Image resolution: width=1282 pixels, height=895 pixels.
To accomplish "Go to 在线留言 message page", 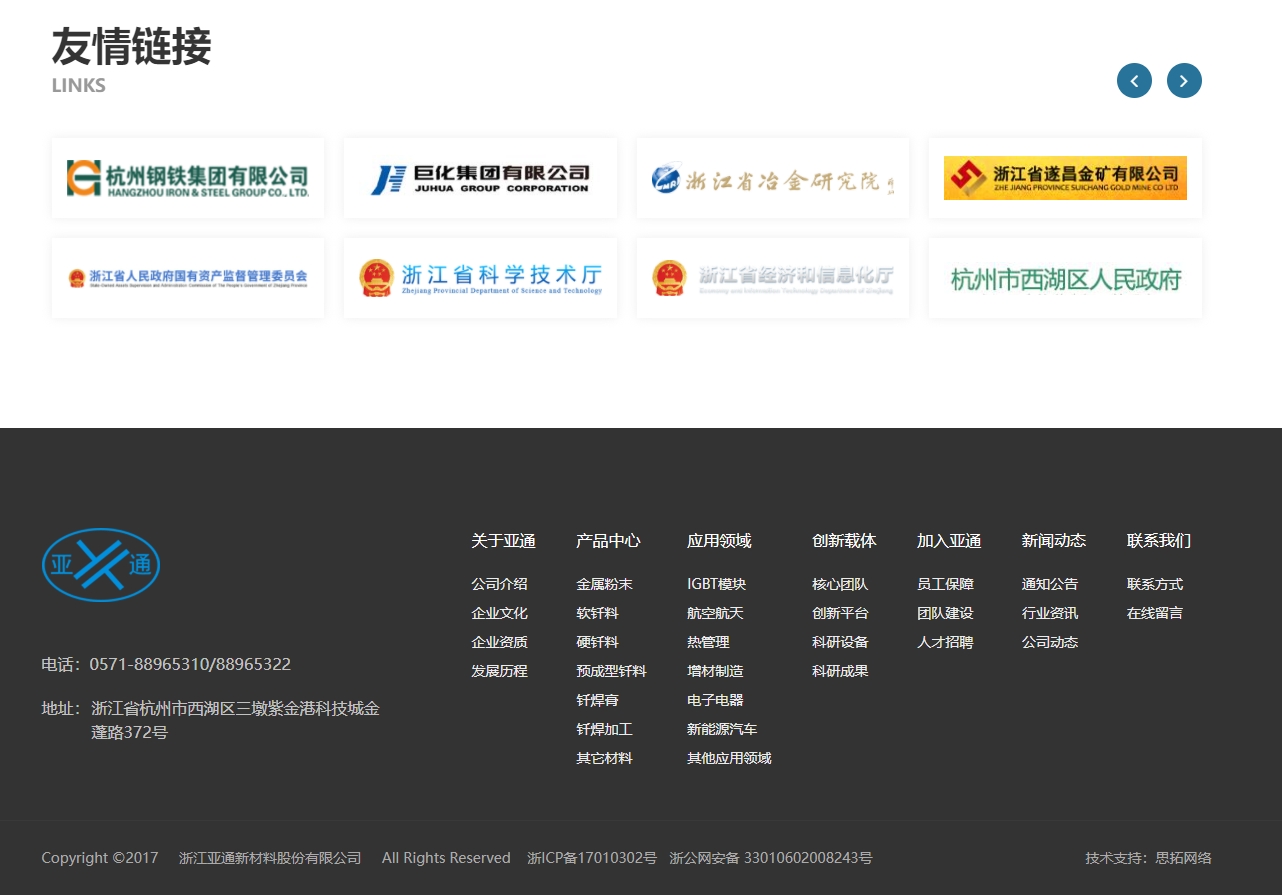I will pyautogui.click(x=1154, y=613).
